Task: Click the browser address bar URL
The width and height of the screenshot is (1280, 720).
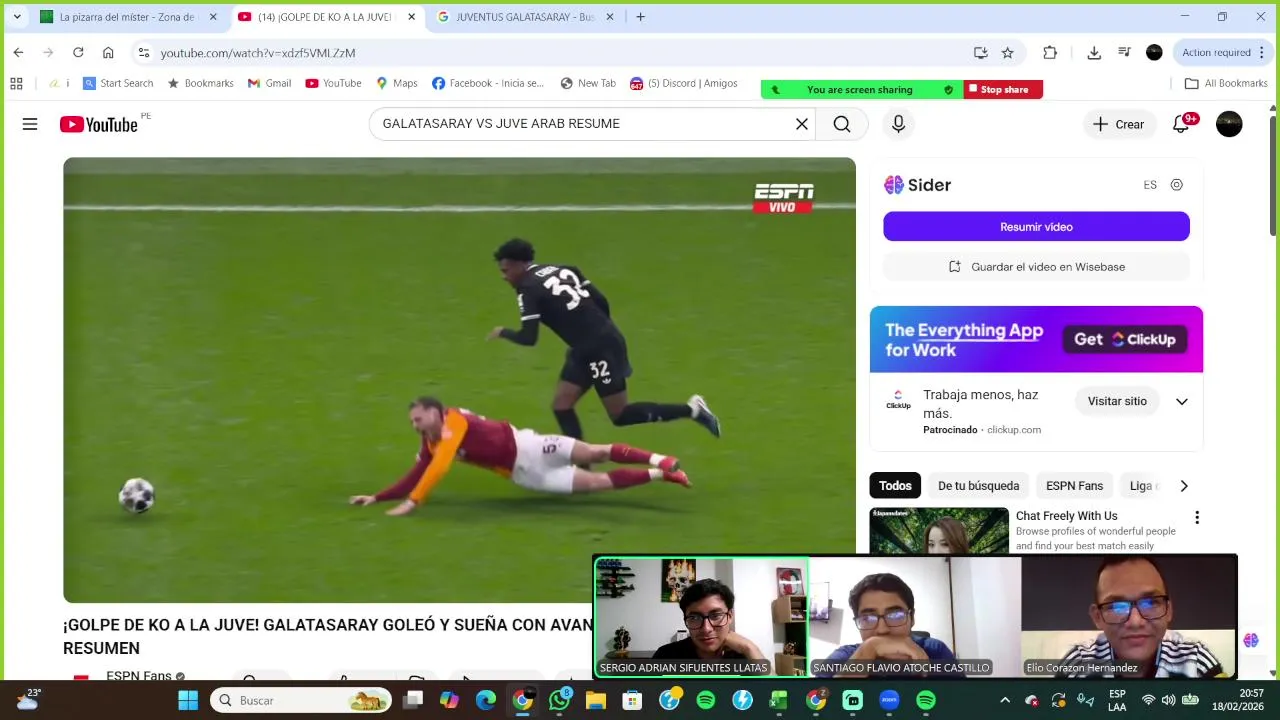Action: (258, 53)
